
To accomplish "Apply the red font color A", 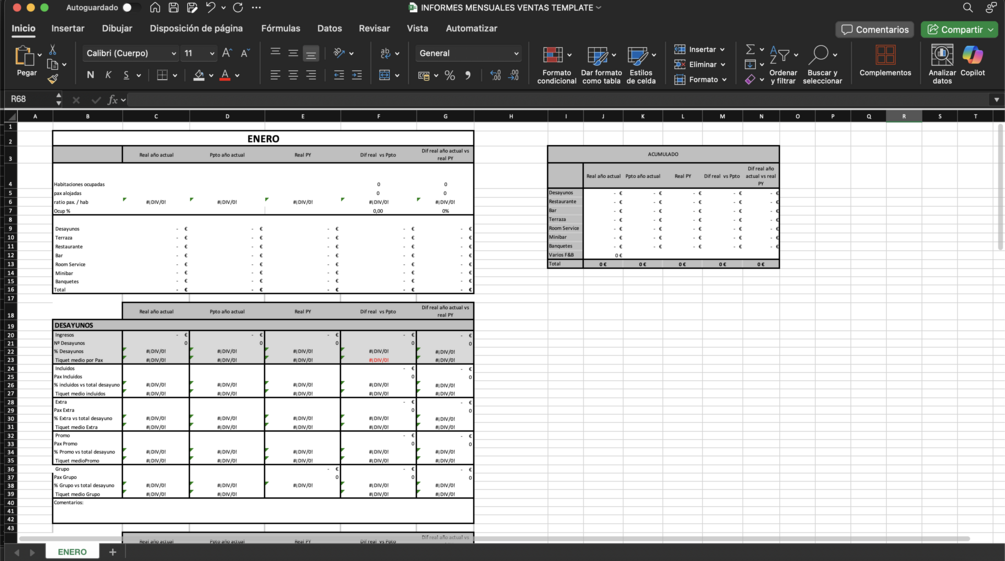I will [225, 75].
